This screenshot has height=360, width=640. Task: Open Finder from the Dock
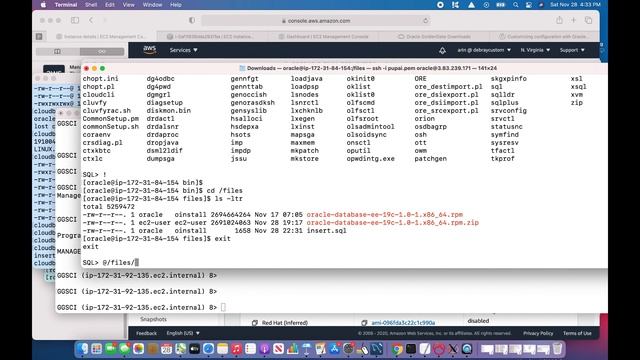pyautogui.click(x=83, y=349)
